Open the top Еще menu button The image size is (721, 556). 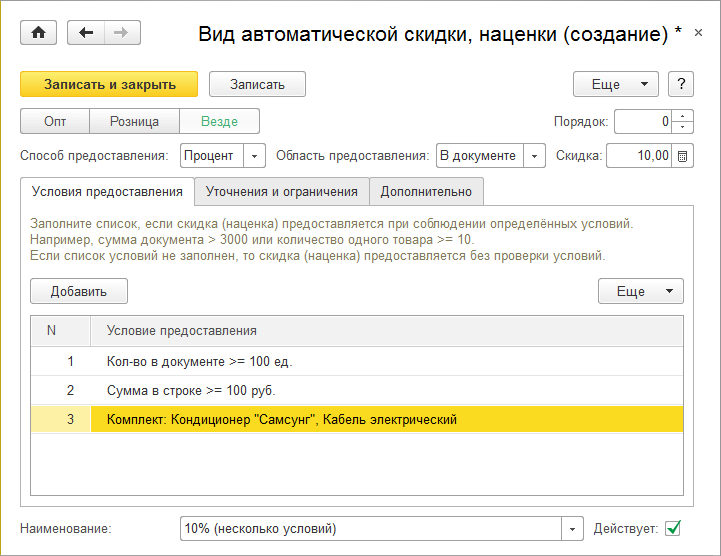[x=616, y=84]
